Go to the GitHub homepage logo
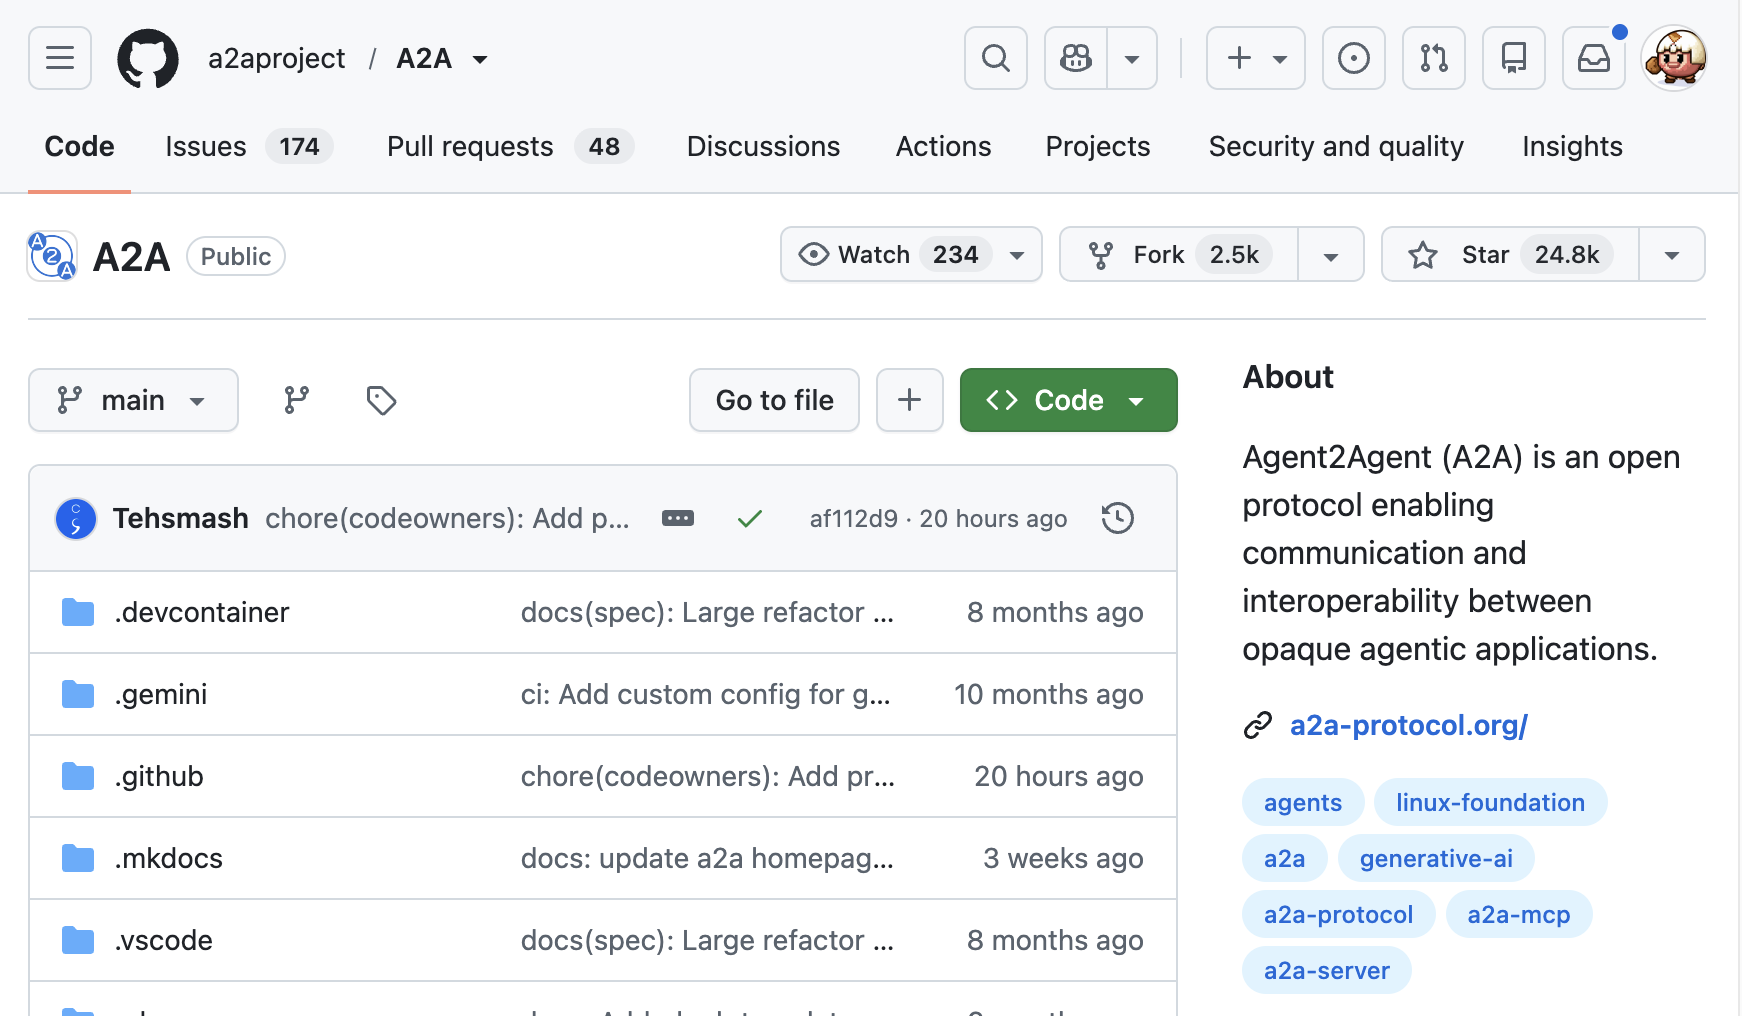 [148, 58]
